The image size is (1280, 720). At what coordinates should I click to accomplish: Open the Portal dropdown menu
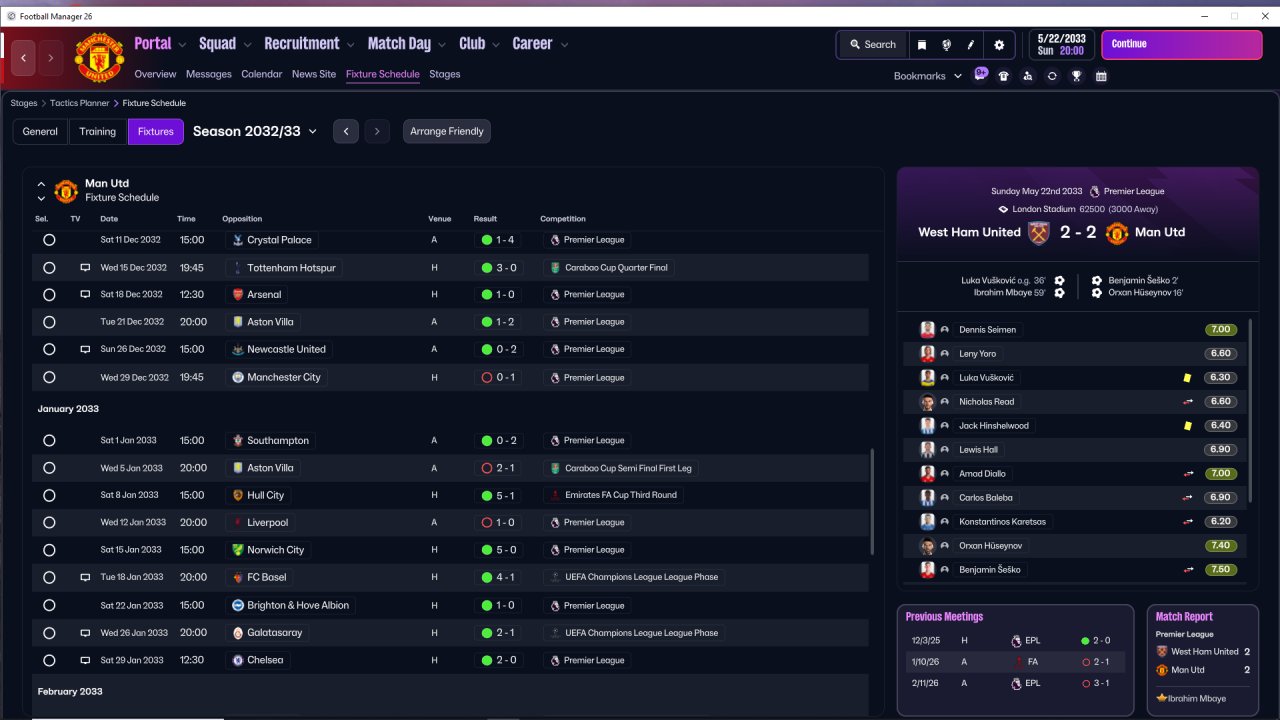pos(160,44)
